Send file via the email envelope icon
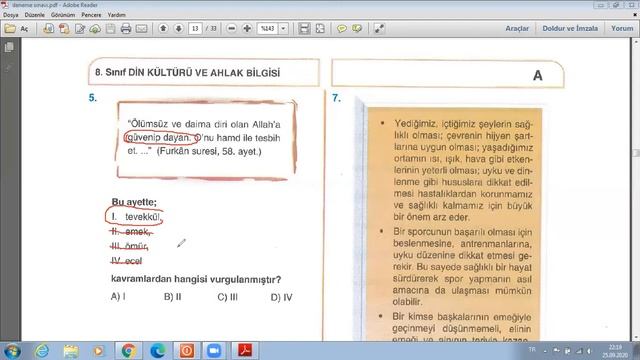The image size is (640, 360). pos(142,29)
